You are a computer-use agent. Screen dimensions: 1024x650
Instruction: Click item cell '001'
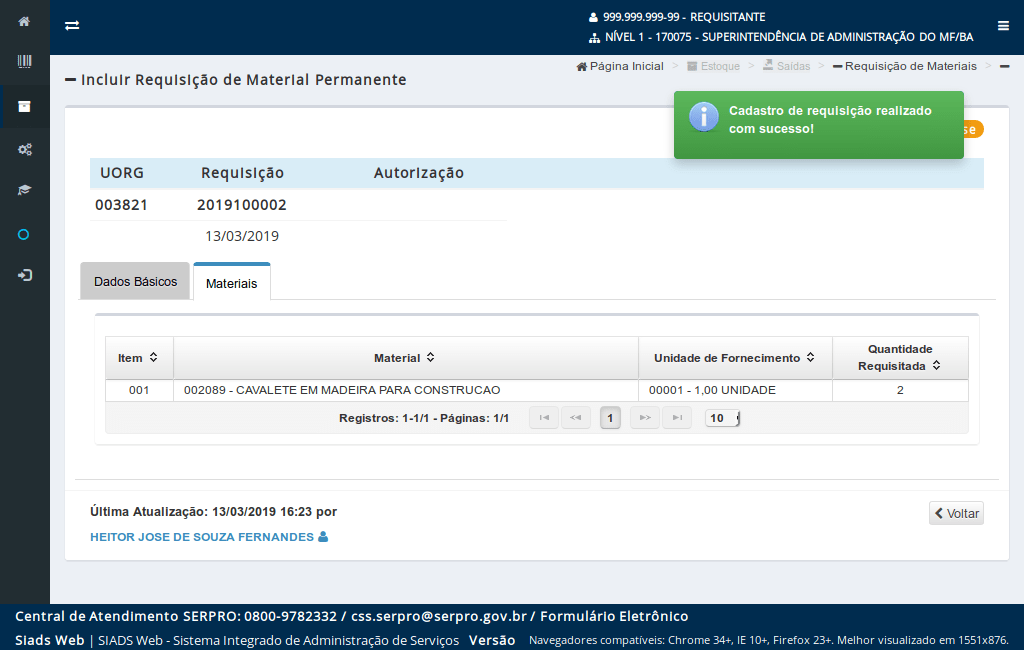pyautogui.click(x=139, y=390)
